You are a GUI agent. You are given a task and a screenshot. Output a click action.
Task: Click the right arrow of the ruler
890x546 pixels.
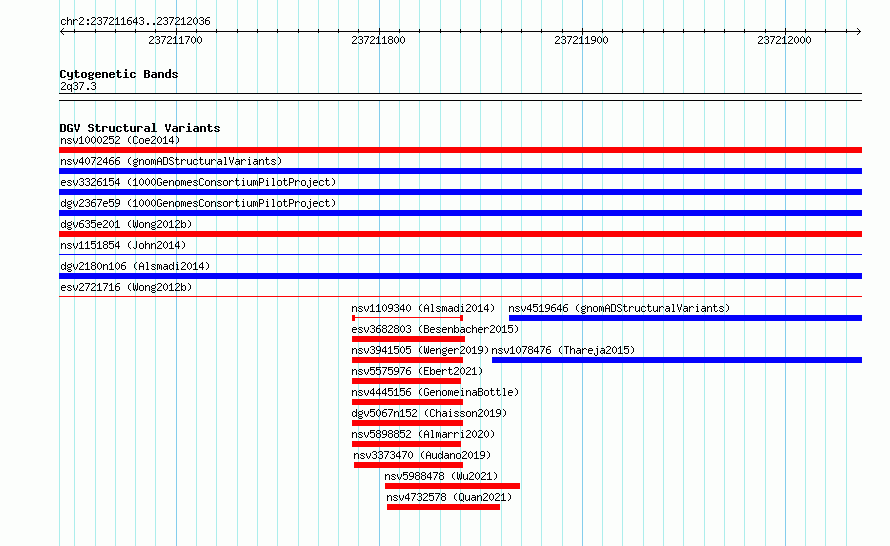coord(859,32)
